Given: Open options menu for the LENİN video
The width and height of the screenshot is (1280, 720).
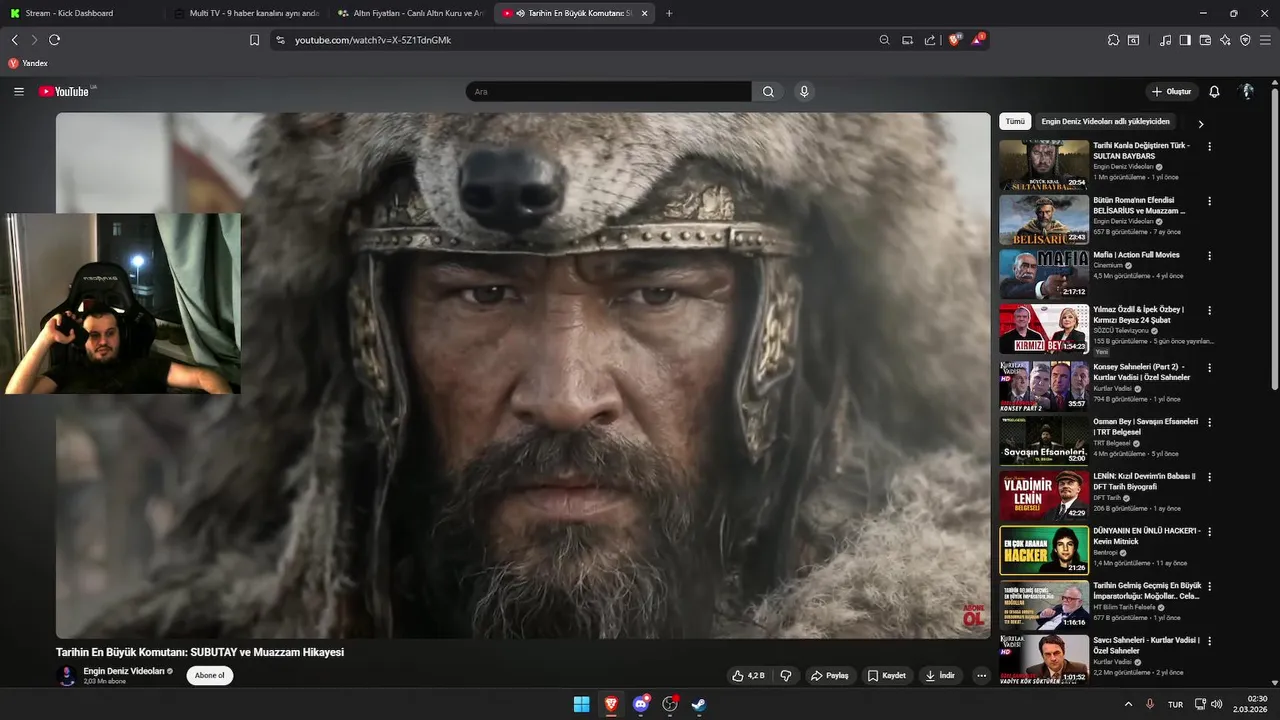Looking at the screenshot, I should tap(1209, 477).
